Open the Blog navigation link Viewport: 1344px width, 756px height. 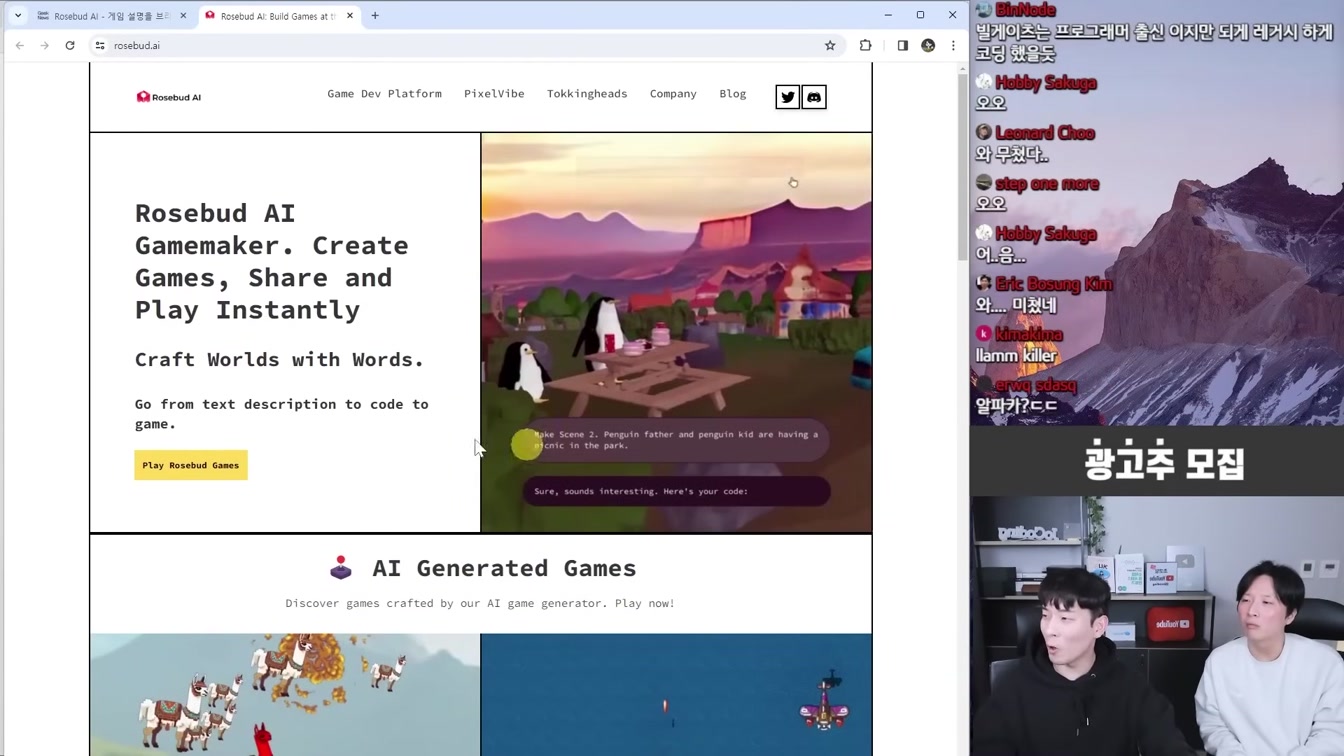click(x=733, y=94)
